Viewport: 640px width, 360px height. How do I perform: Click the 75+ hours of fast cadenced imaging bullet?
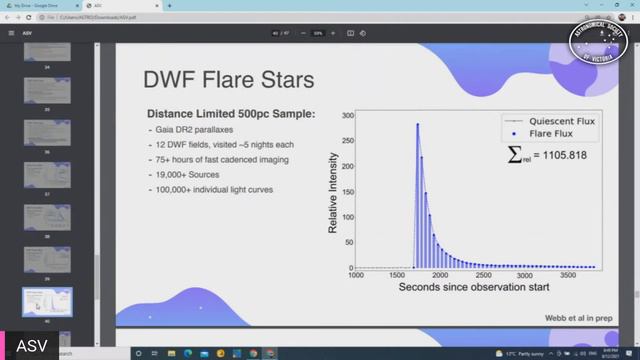[x=222, y=160]
